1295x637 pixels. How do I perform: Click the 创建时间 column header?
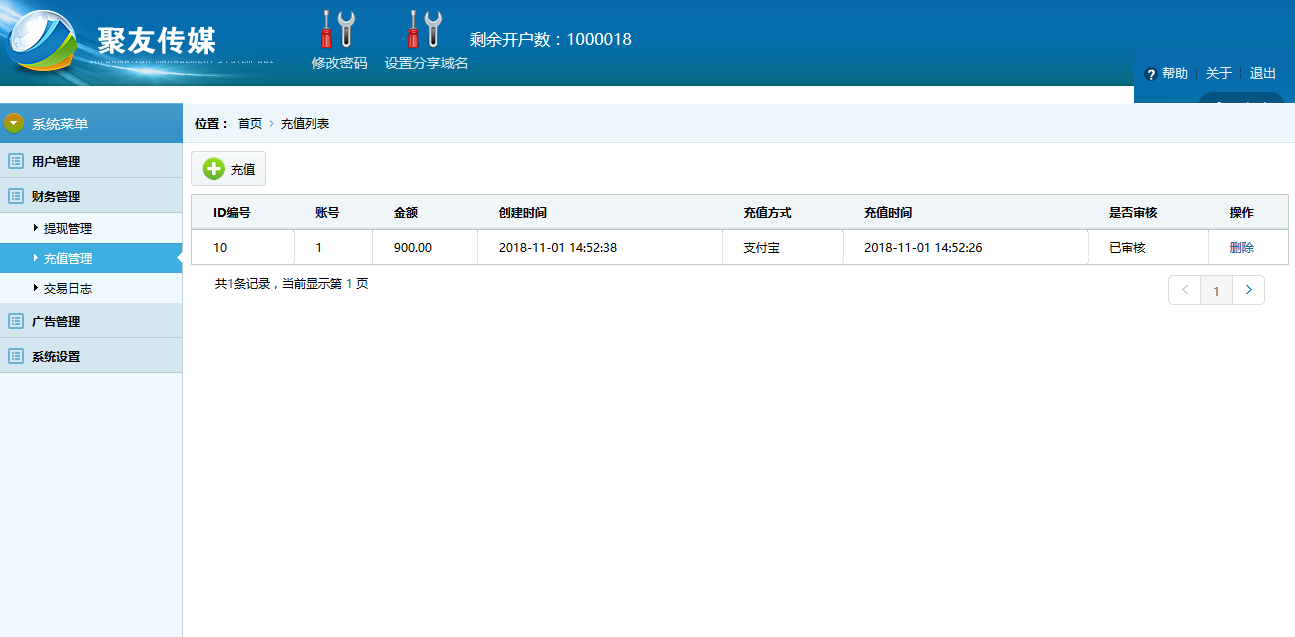click(x=523, y=213)
